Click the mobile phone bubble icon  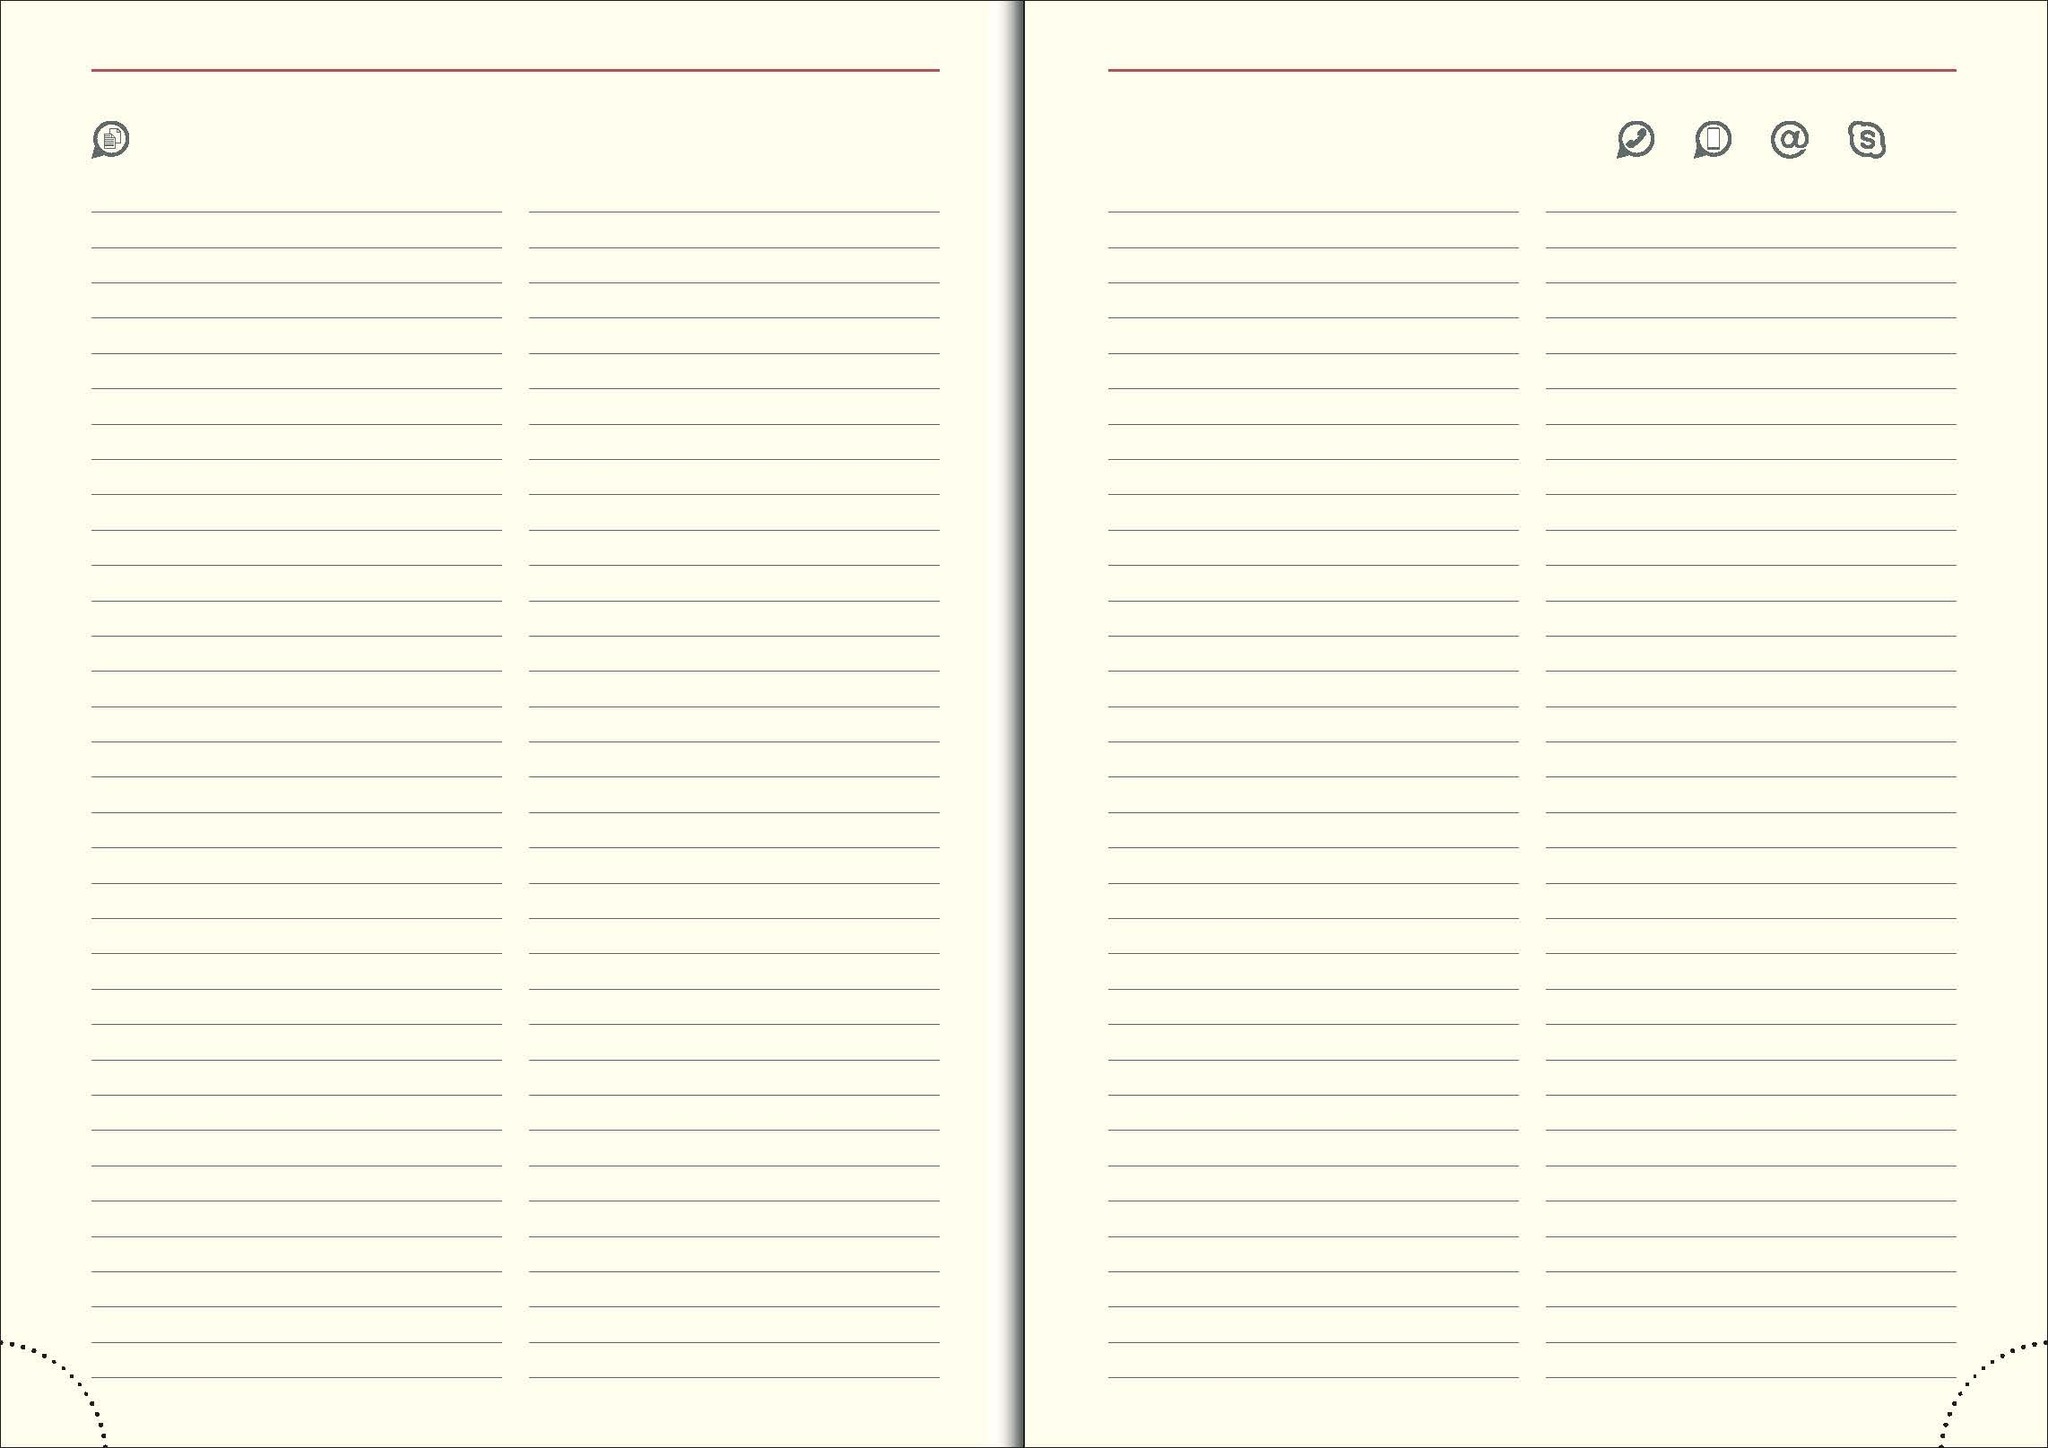pyautogui.click(x=1713, y=140)
